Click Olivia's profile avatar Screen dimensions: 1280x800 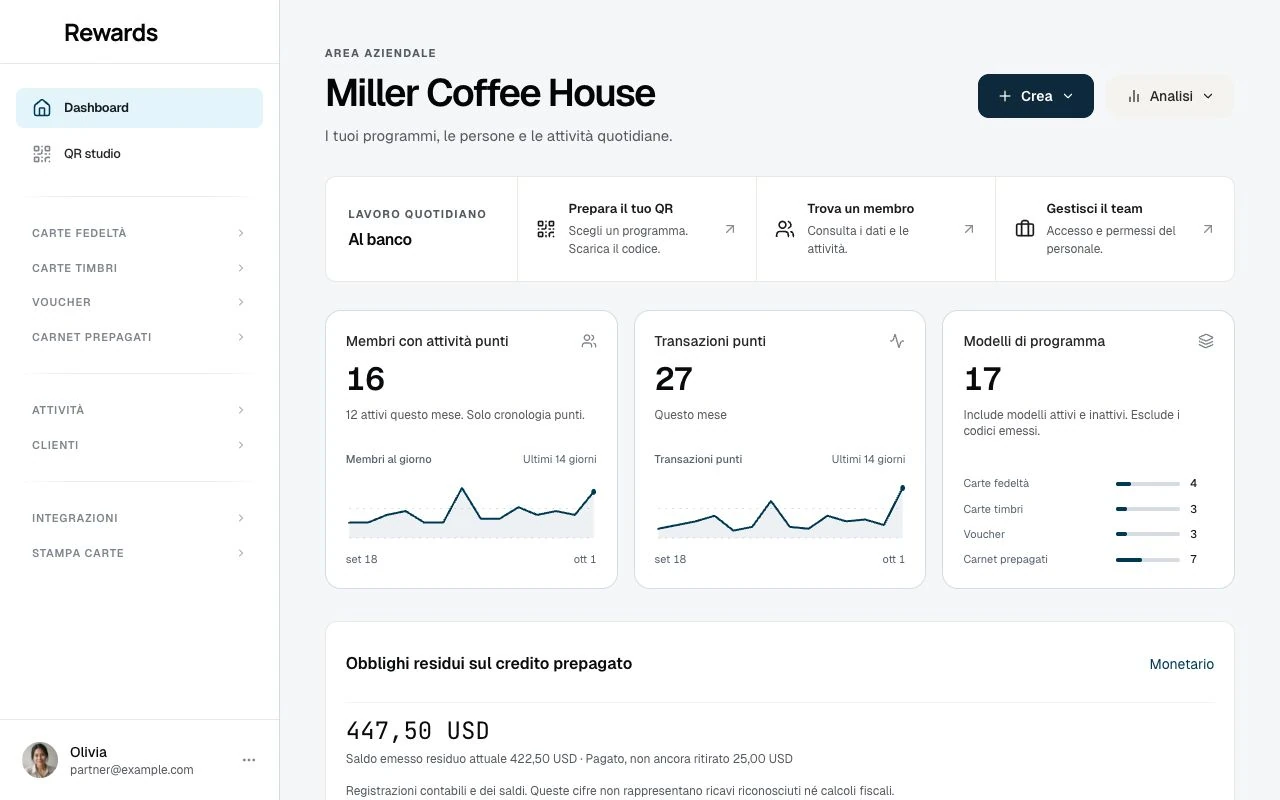40,760
